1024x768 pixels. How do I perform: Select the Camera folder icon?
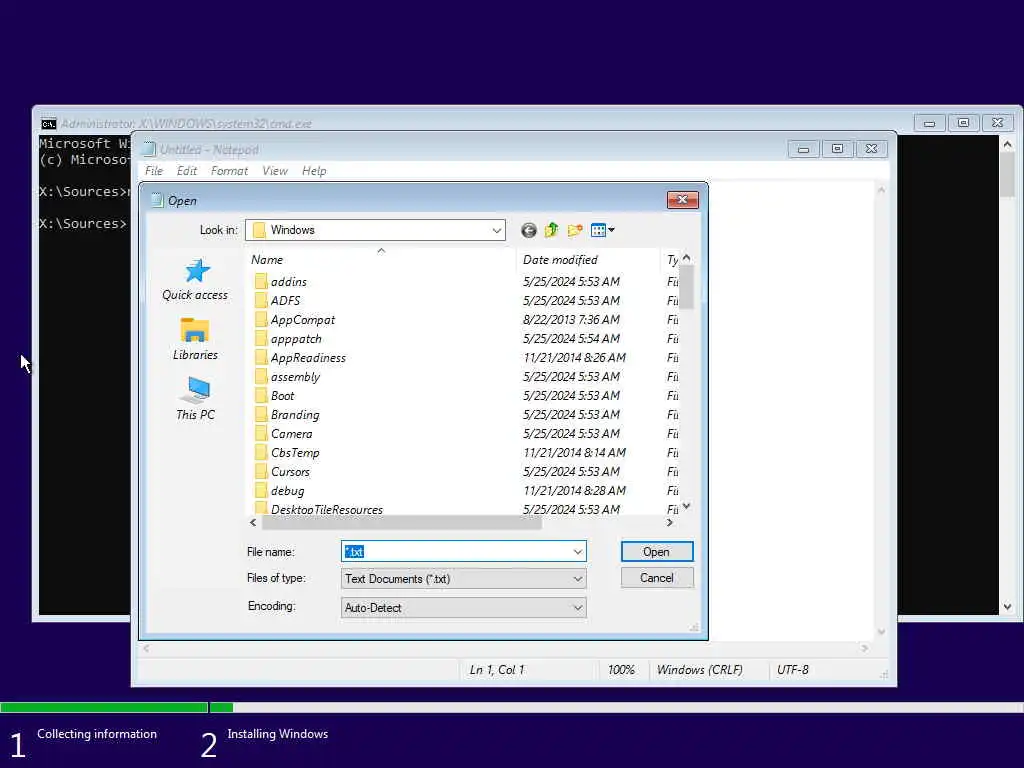(x=261, y=433)
